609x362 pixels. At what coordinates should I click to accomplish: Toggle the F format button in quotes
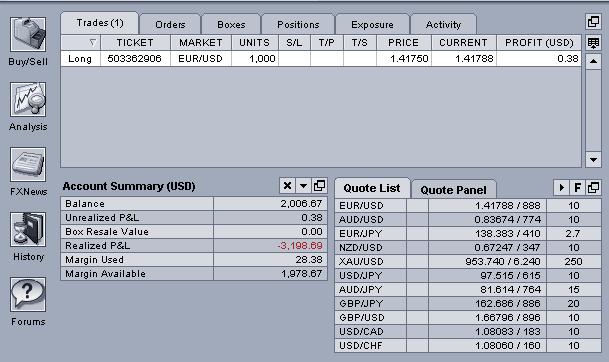tap(578, 188)
